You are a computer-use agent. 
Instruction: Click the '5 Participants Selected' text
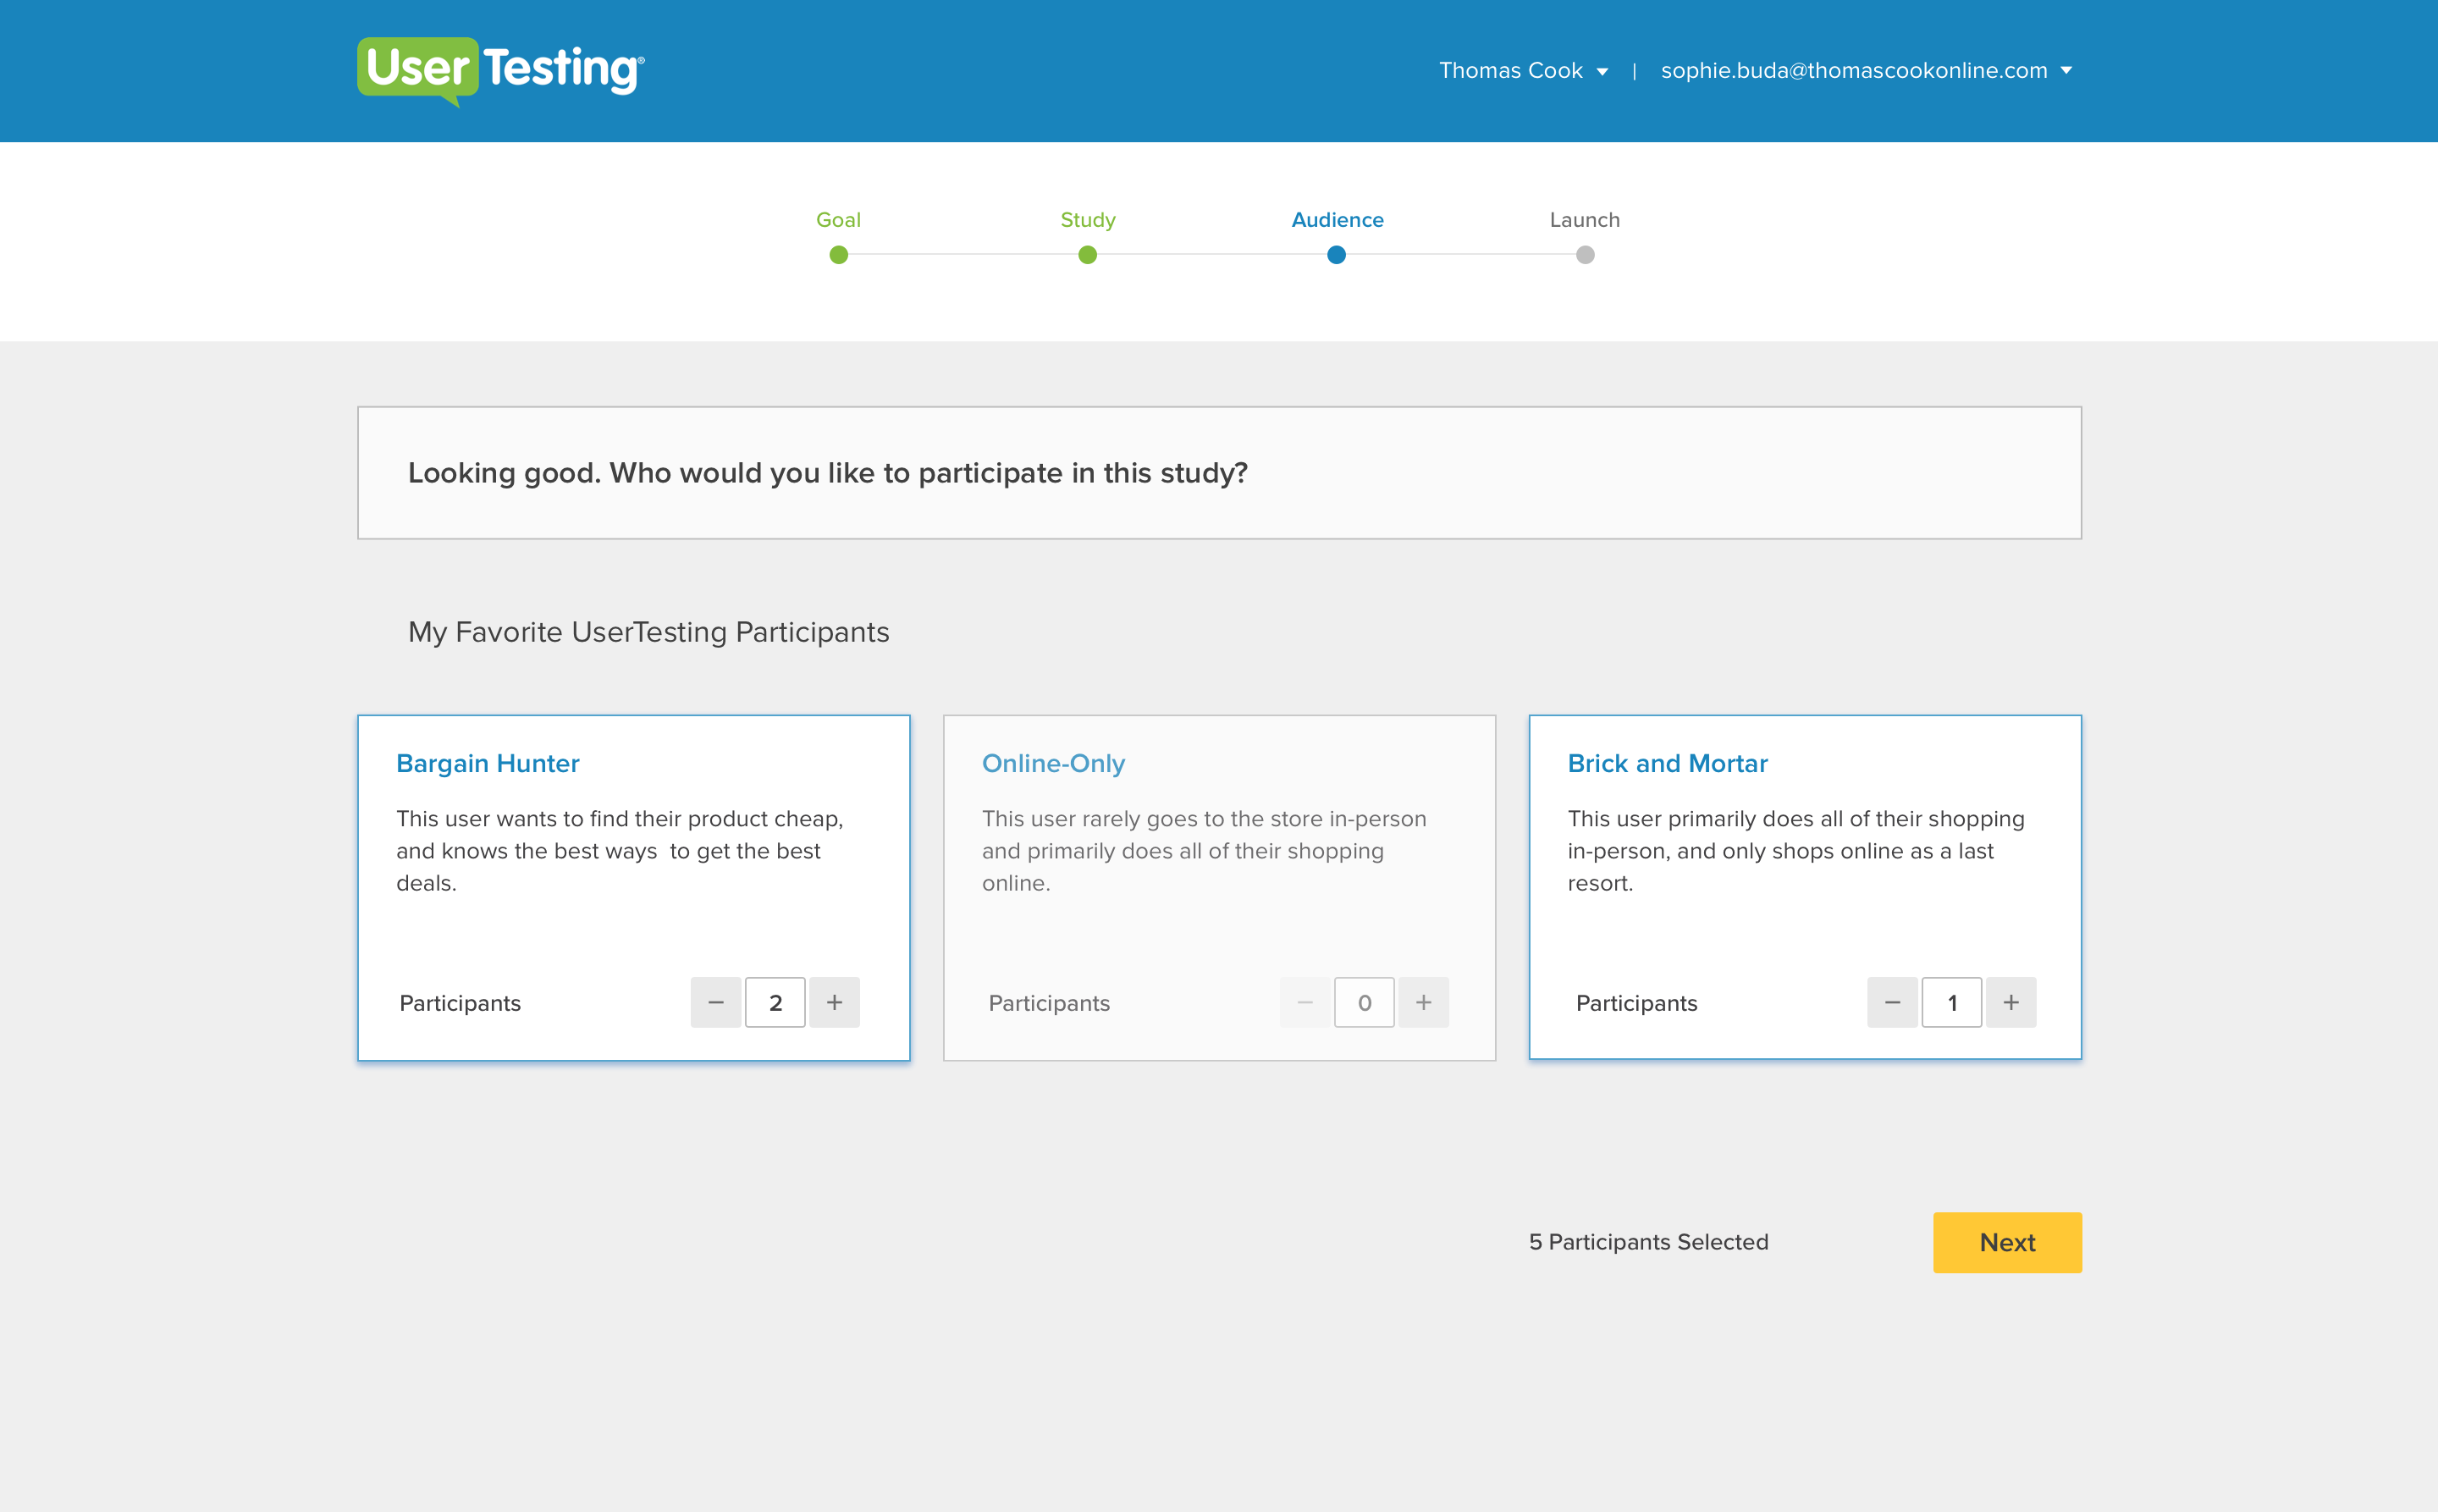(1648, 1242)
